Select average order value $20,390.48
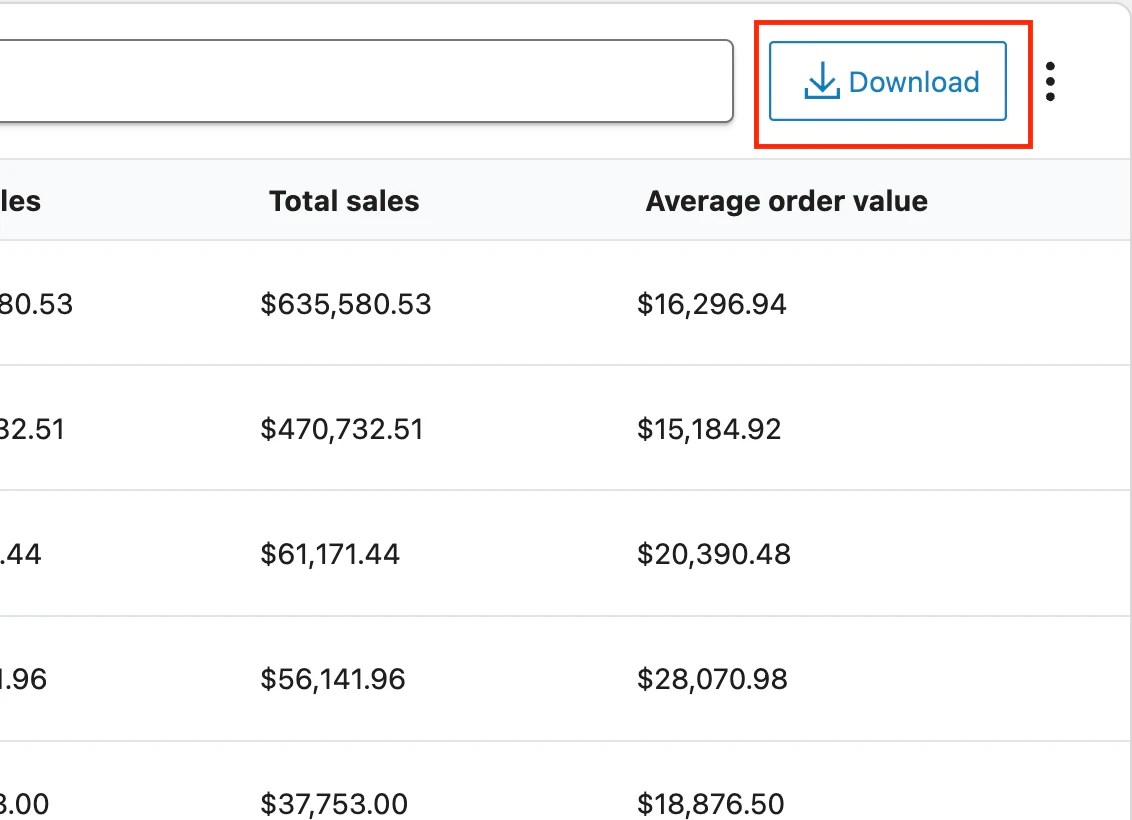This screenshot has height=820, width=1132. [713, 554]
